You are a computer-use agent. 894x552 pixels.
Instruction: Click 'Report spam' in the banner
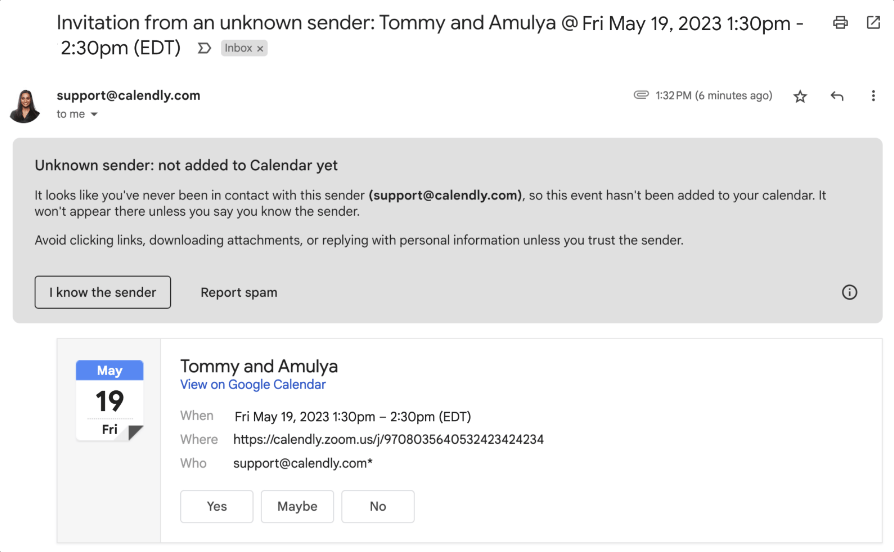pyautogui.click(x=239, y=293)
